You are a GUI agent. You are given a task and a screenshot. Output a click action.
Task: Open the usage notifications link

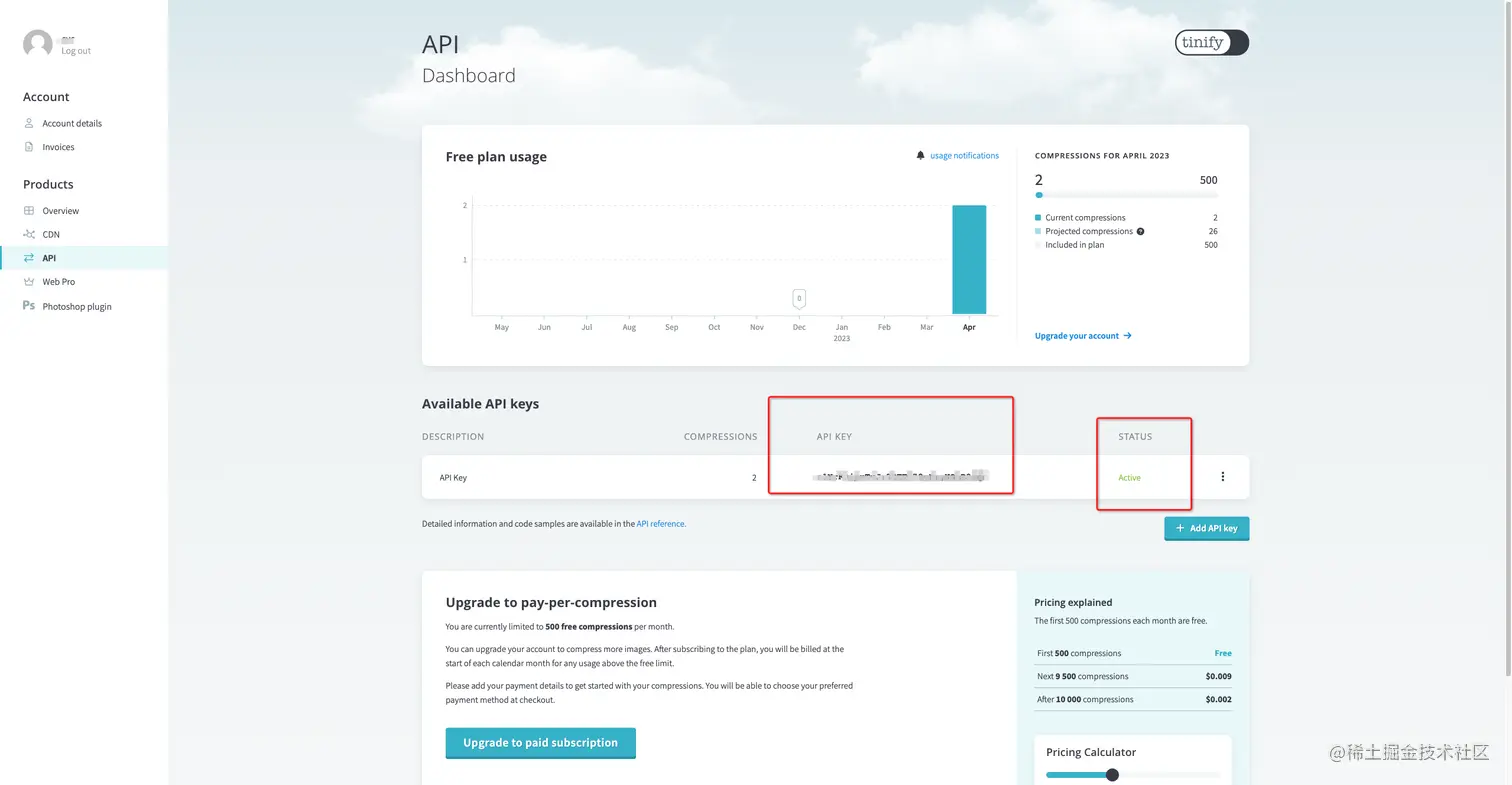[964, 156]
